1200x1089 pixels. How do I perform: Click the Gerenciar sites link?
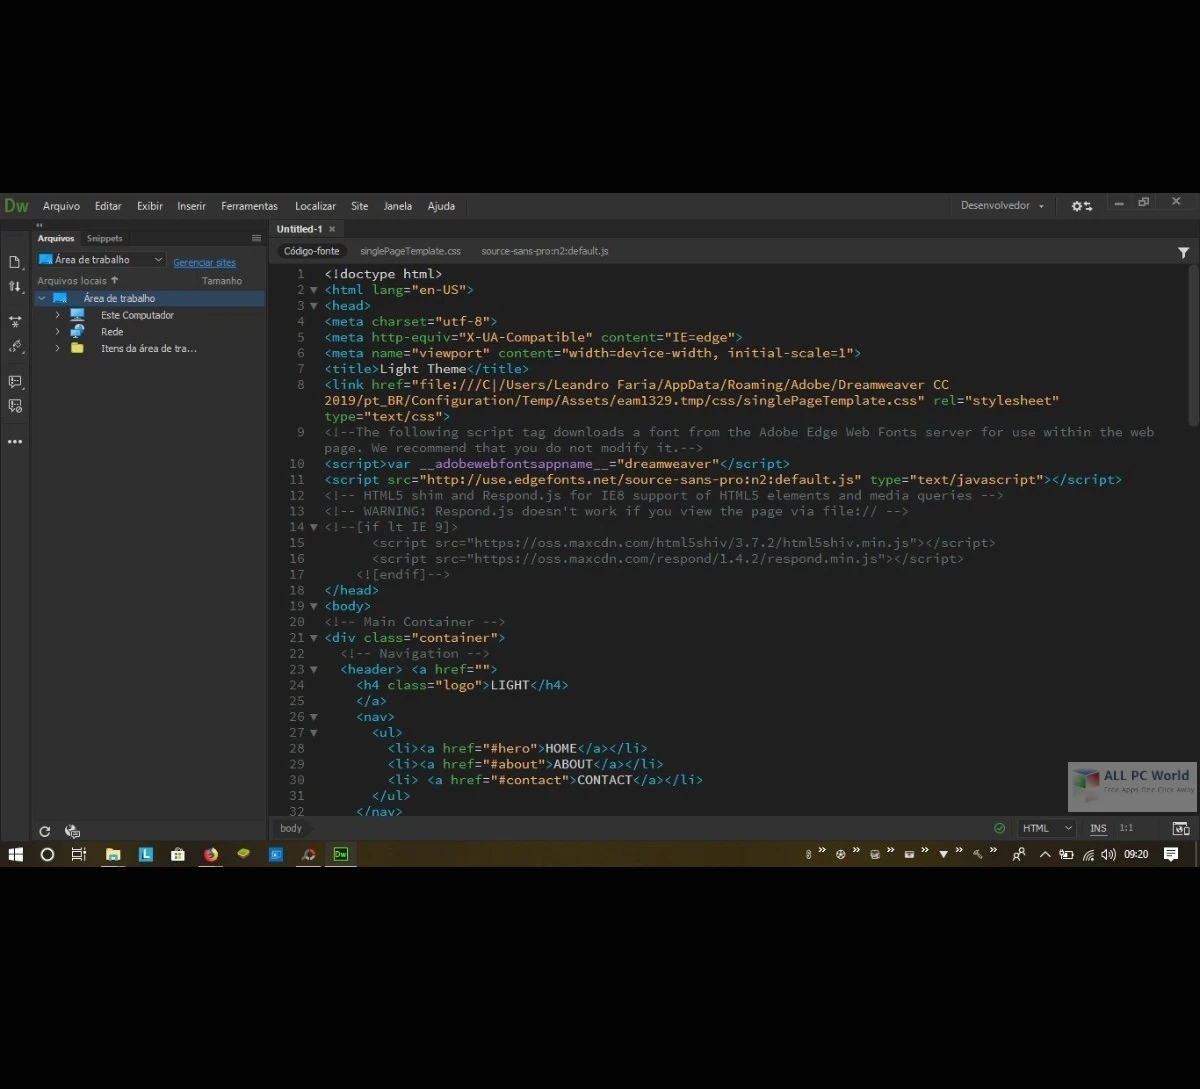[204, 262]
